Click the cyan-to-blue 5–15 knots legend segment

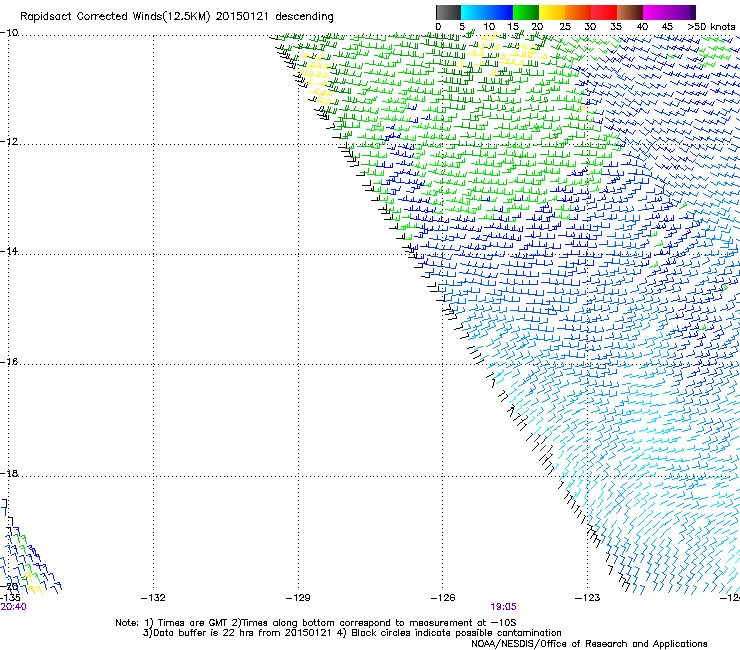487,12
